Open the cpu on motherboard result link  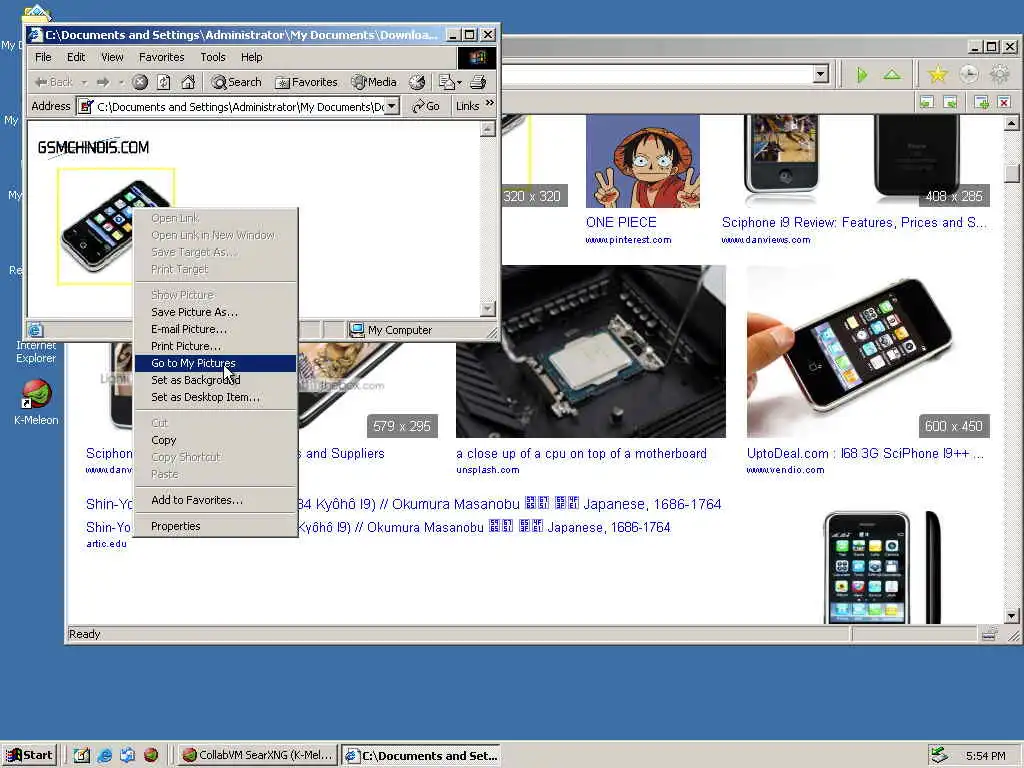(581, 453)
